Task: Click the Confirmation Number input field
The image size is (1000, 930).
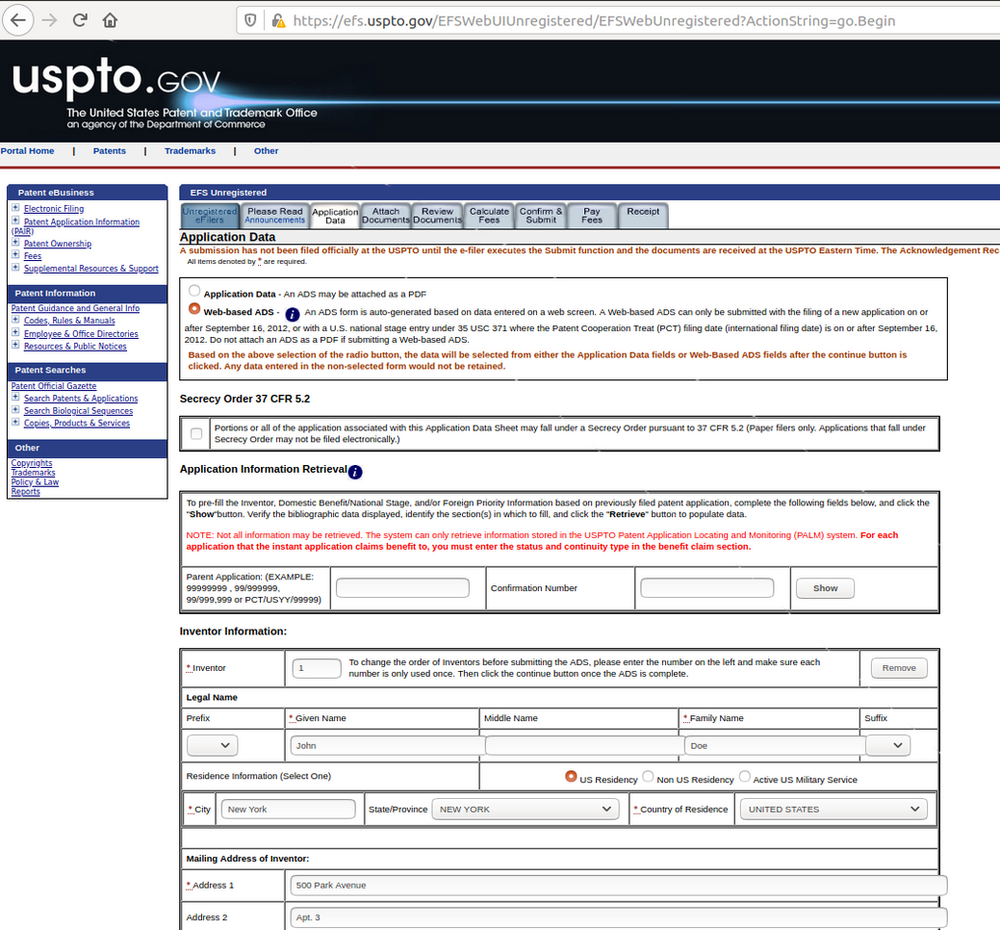Action: coord(707,588)
